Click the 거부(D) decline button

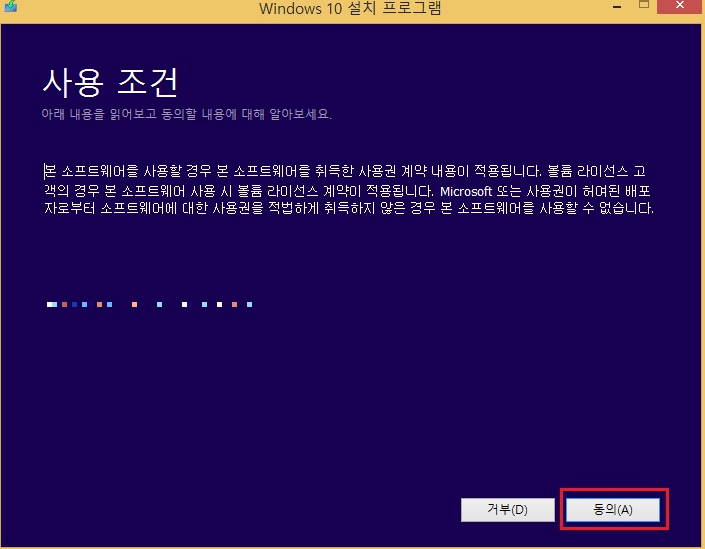tap(508, 509)
